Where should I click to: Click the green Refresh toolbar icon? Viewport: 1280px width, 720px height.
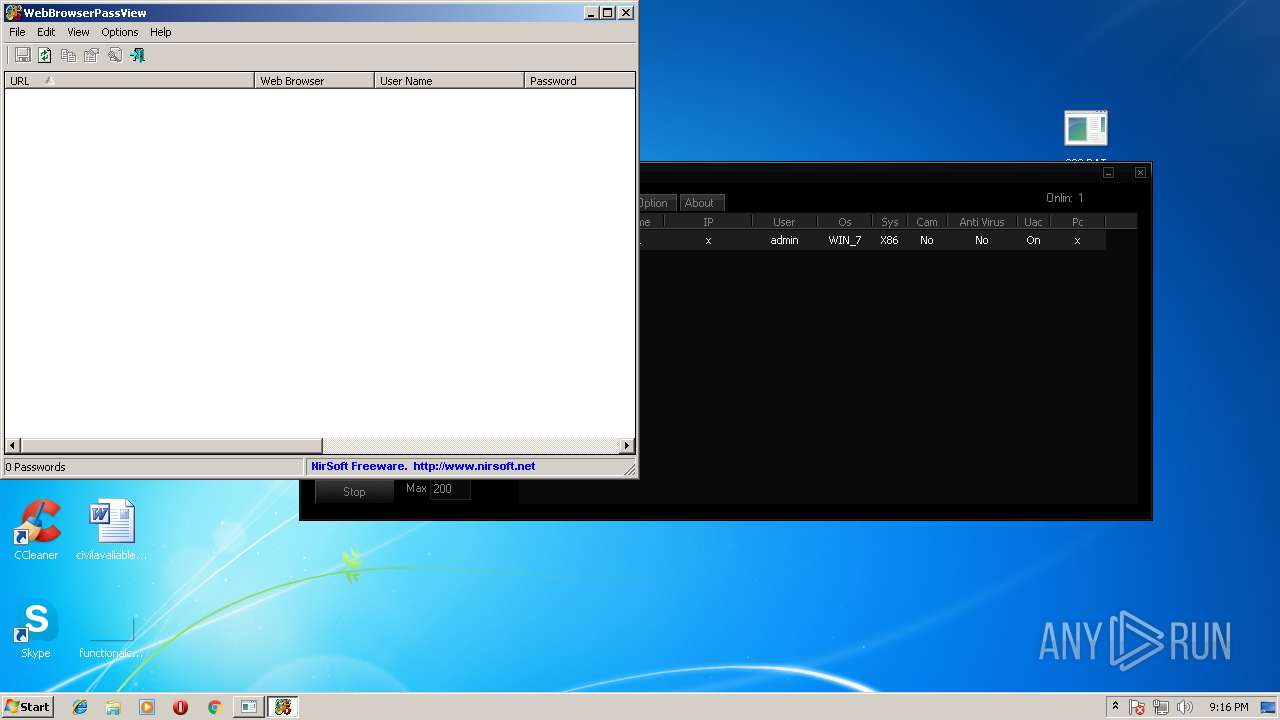tap(45, 56)
